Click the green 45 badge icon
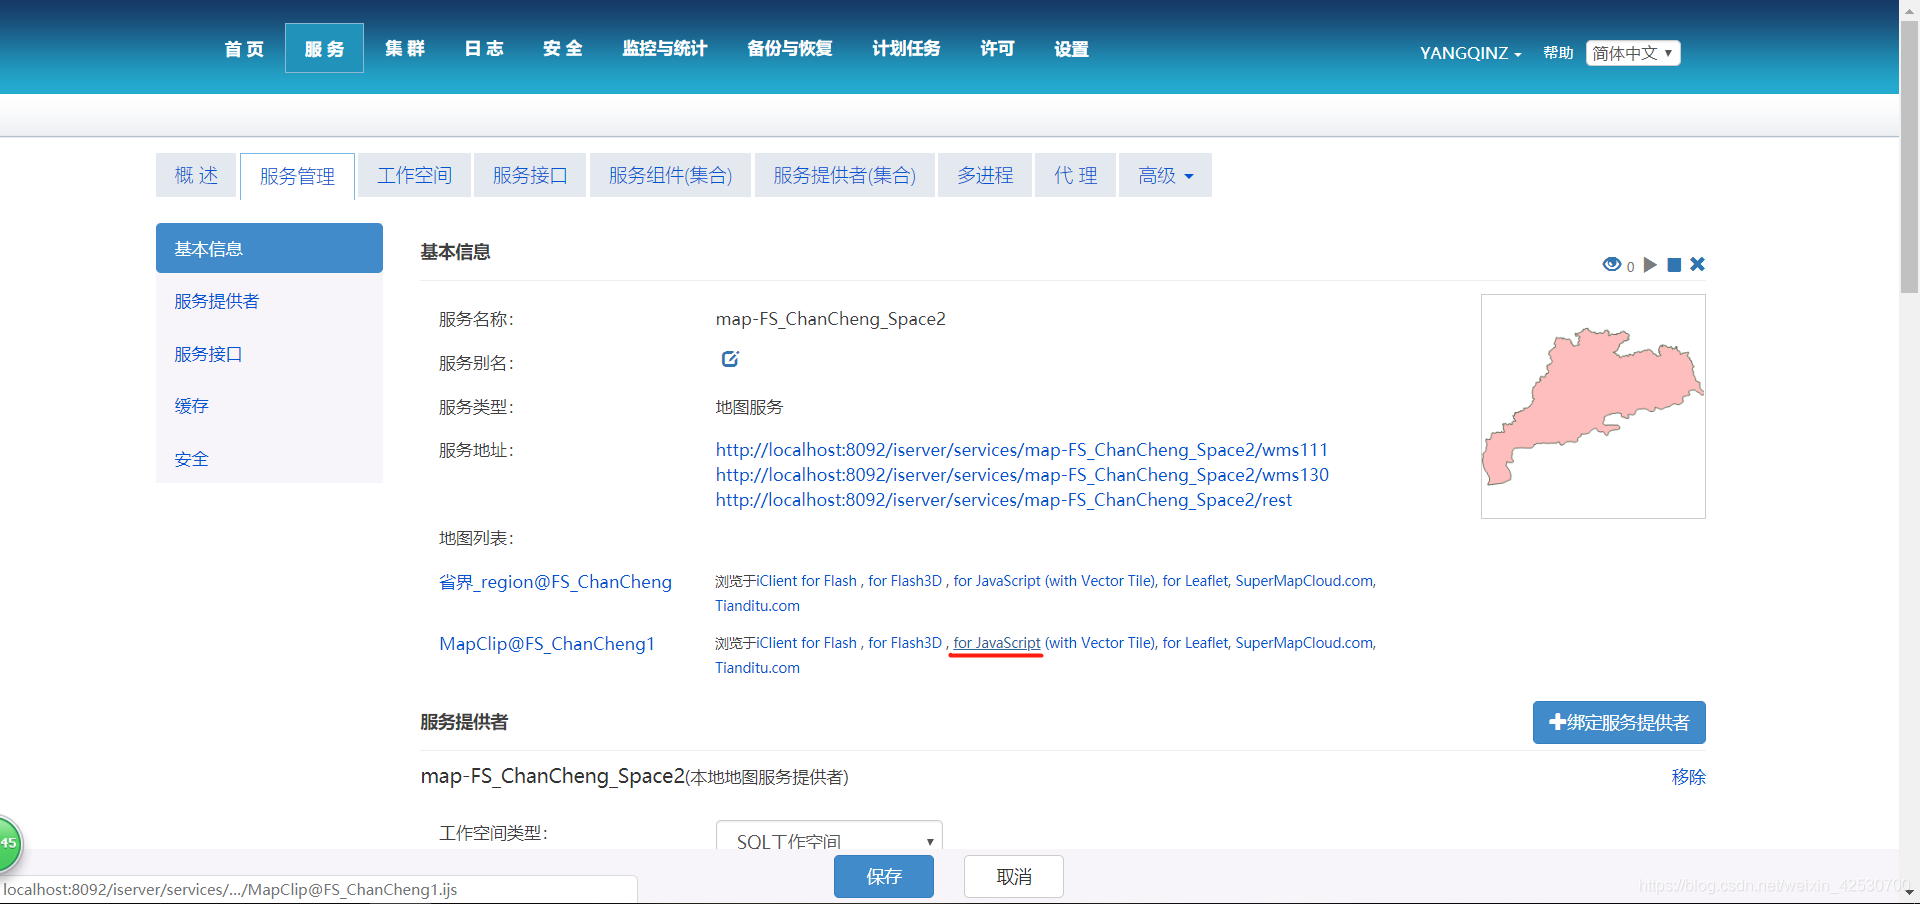1920x904 pixels. pyautogui.click(x=8, y=843)
